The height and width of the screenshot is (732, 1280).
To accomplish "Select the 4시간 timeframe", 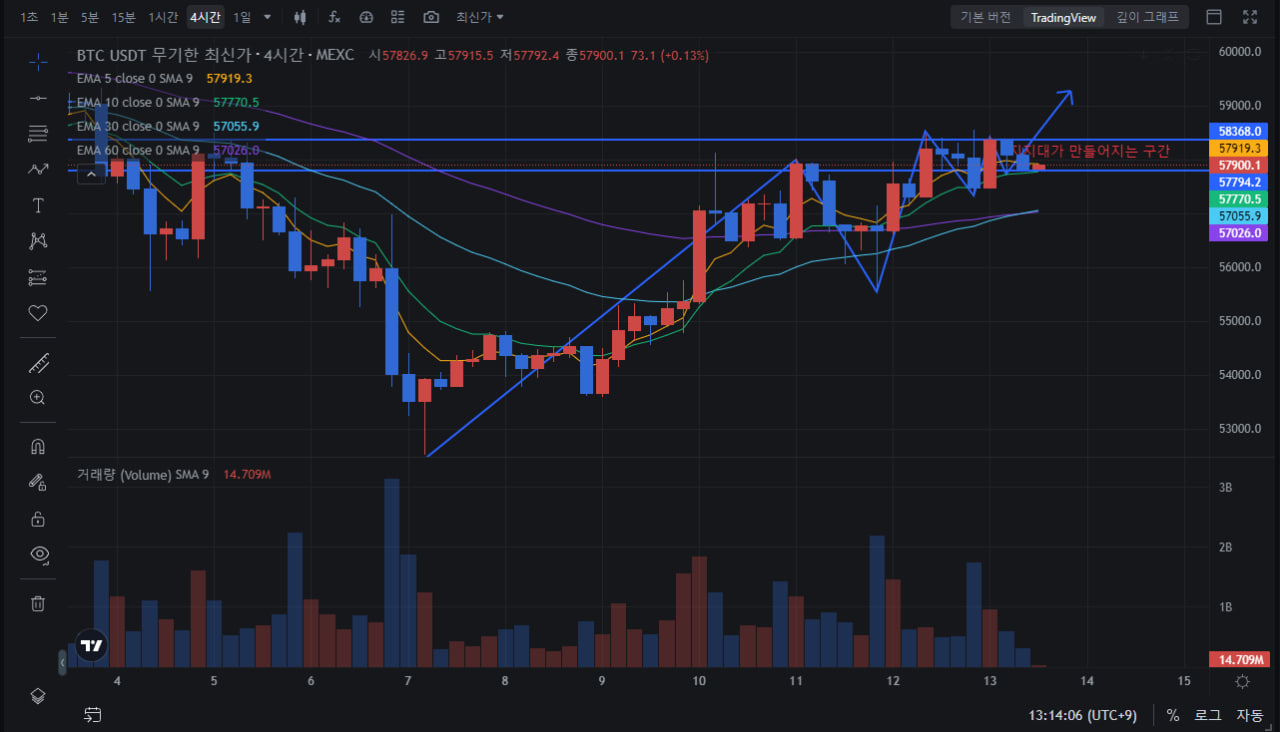I will [x=205, y=17].
